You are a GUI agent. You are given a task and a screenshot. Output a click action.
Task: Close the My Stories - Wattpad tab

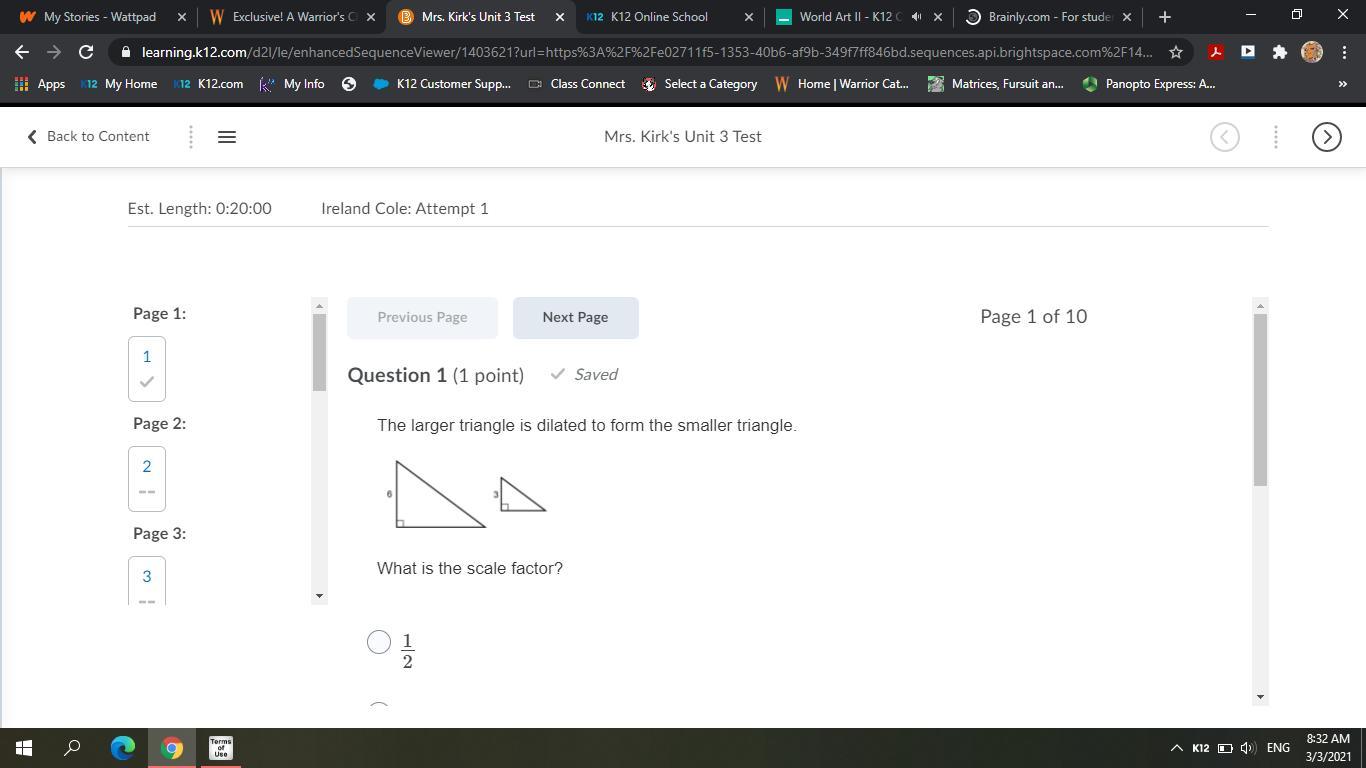(181, 17)
